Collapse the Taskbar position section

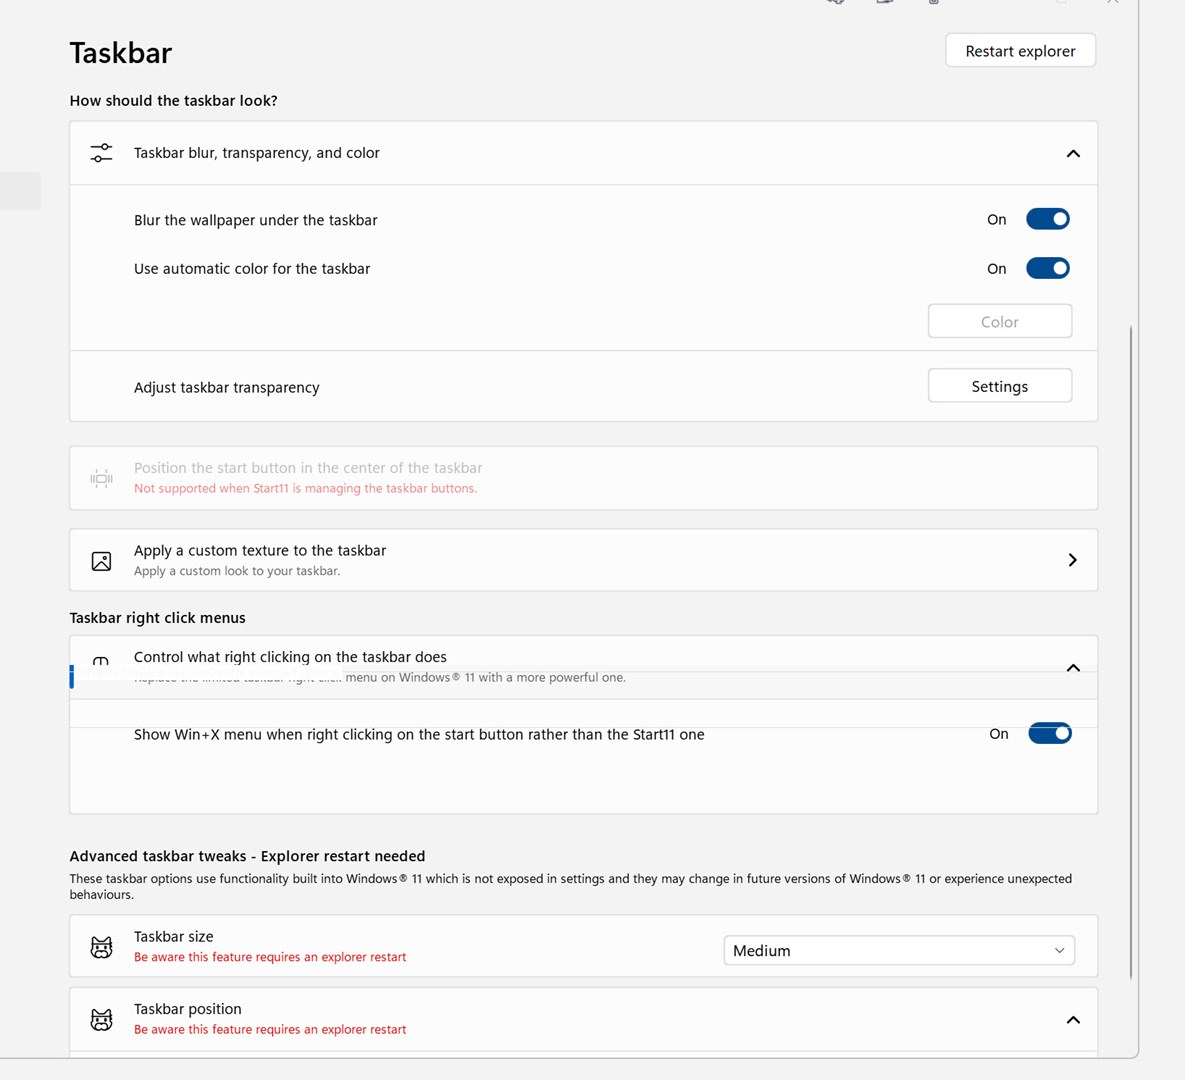click(1072, 1020)
